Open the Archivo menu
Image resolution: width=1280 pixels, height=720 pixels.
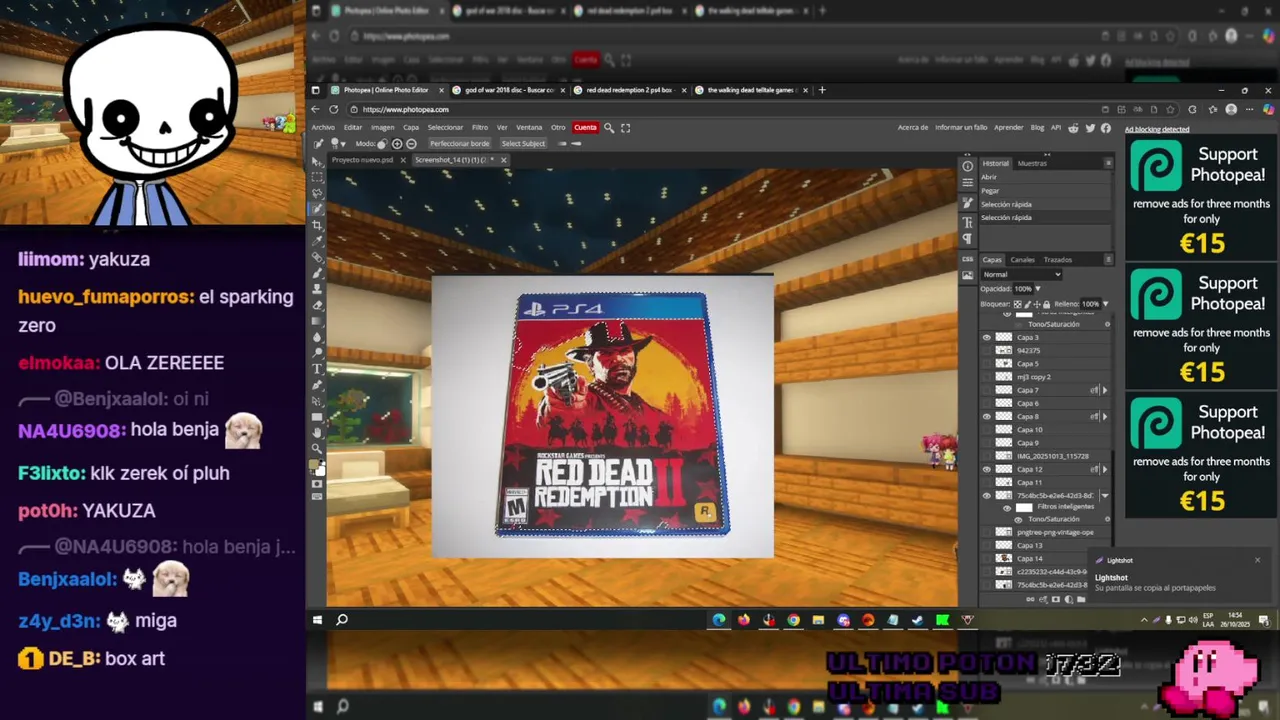pyautogui.click(x=323, y=128)
